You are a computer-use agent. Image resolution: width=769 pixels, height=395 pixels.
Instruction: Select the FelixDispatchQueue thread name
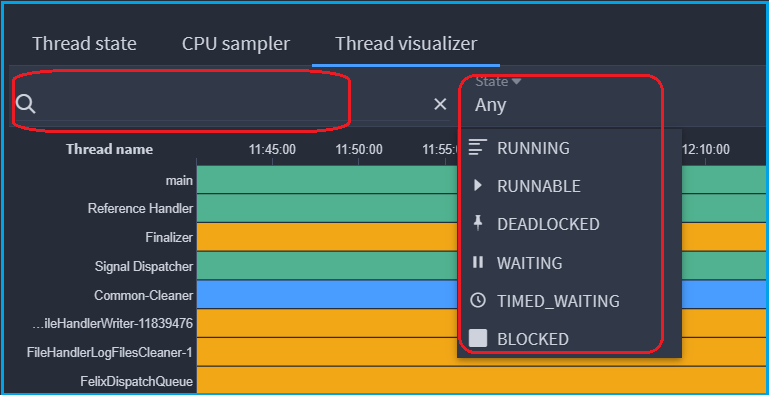[137, 381]
